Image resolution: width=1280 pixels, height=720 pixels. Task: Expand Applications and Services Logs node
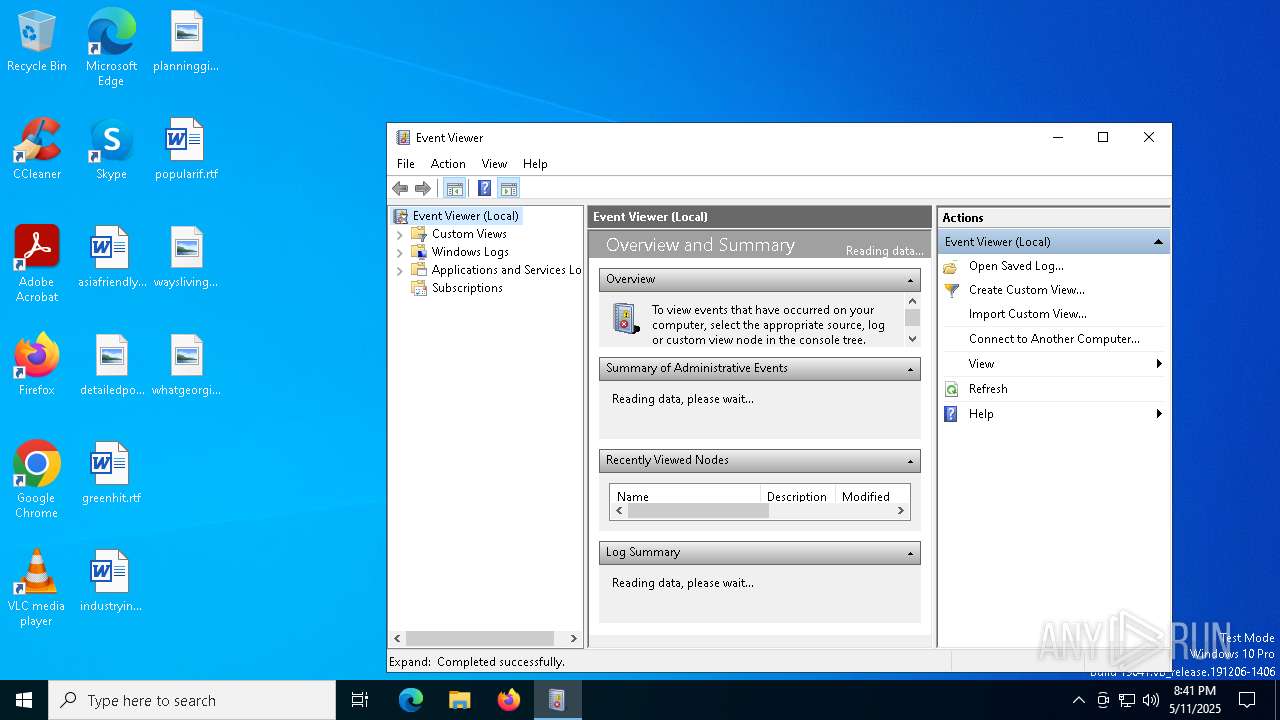400,270
